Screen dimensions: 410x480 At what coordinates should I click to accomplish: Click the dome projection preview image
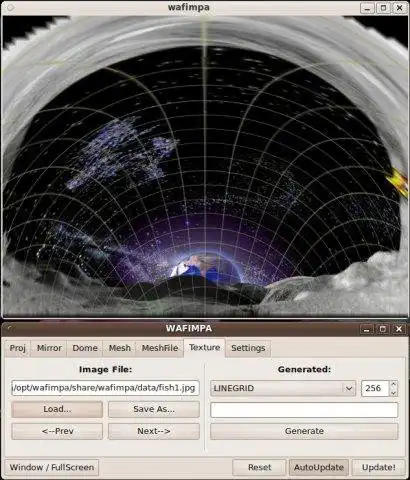pos(205,166)
